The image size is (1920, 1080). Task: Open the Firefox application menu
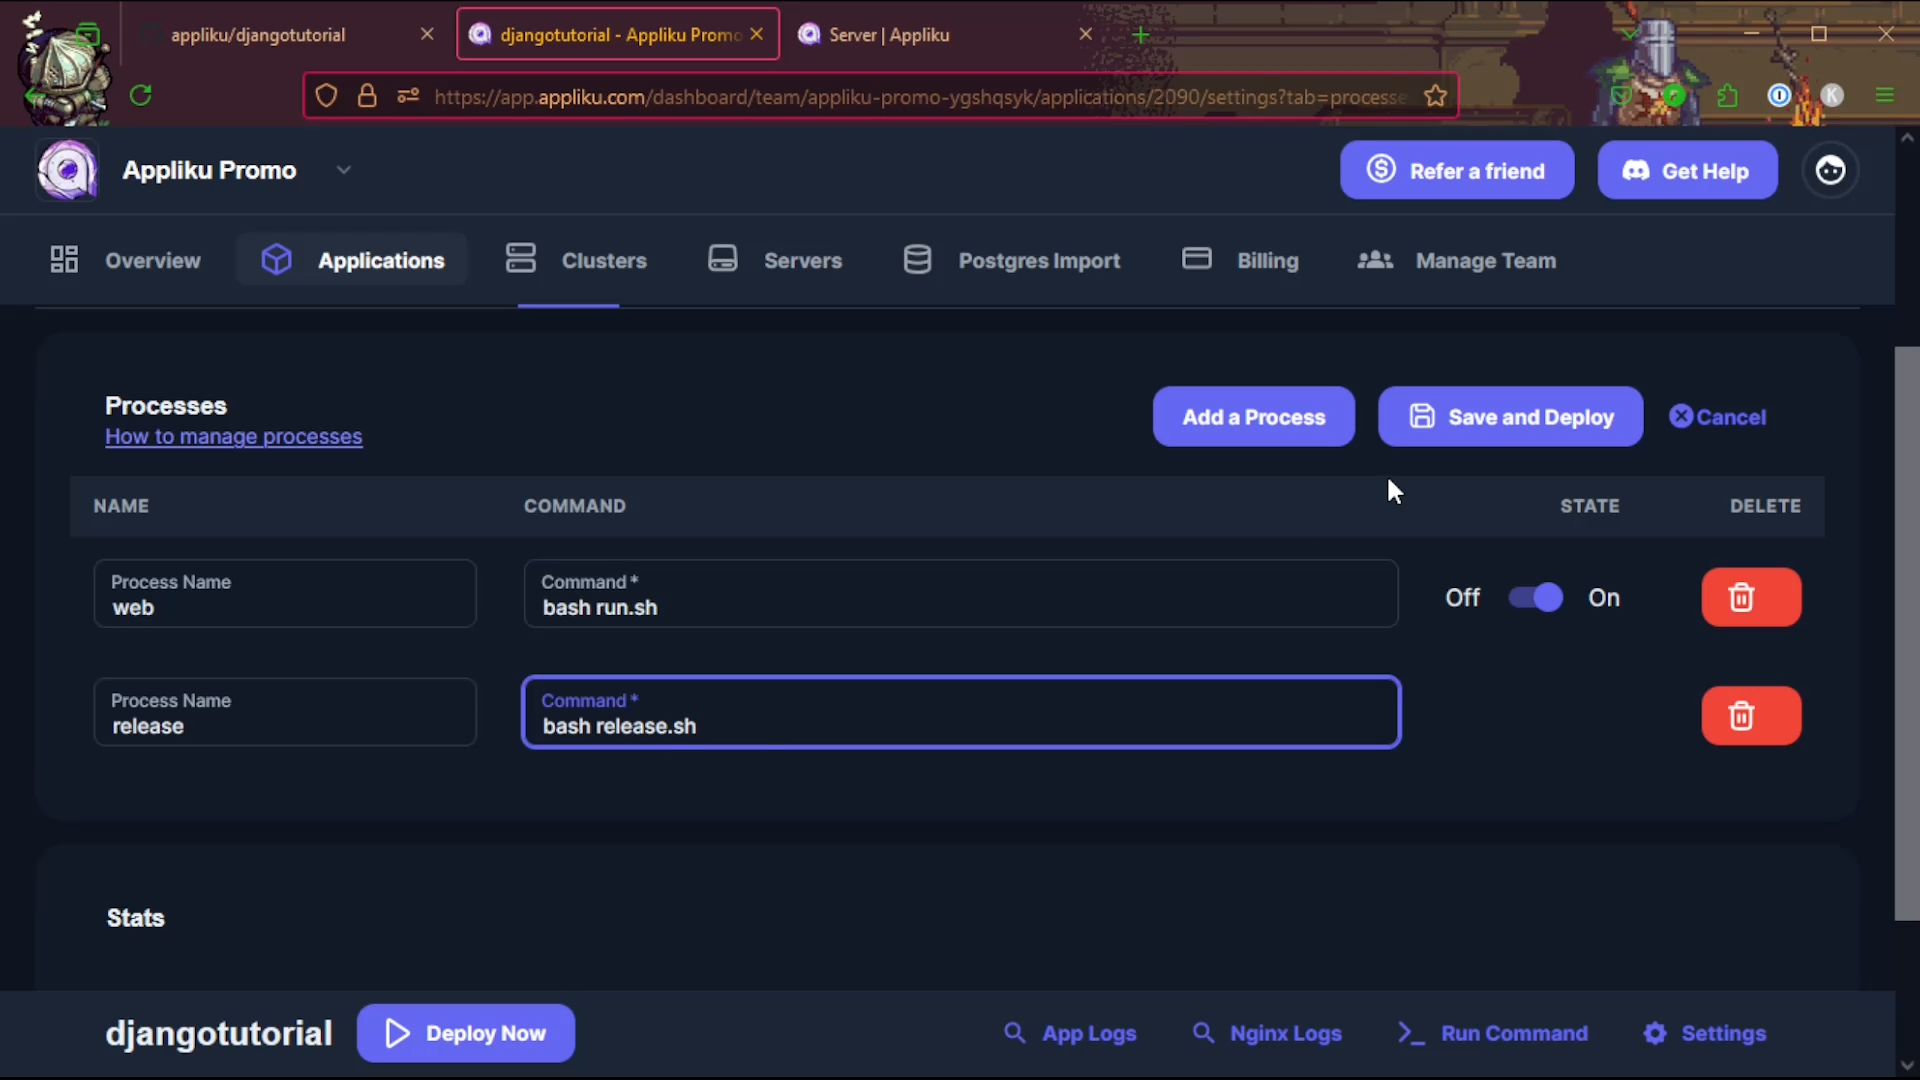click(x=1885, y=95)
